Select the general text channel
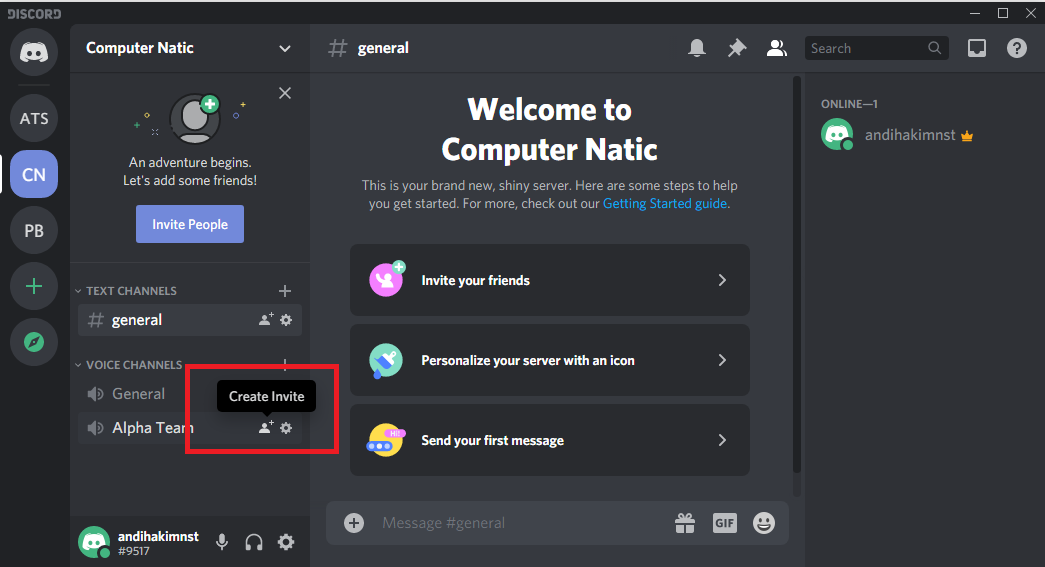This screenshot has height=567, width=1045. point(190,320)
